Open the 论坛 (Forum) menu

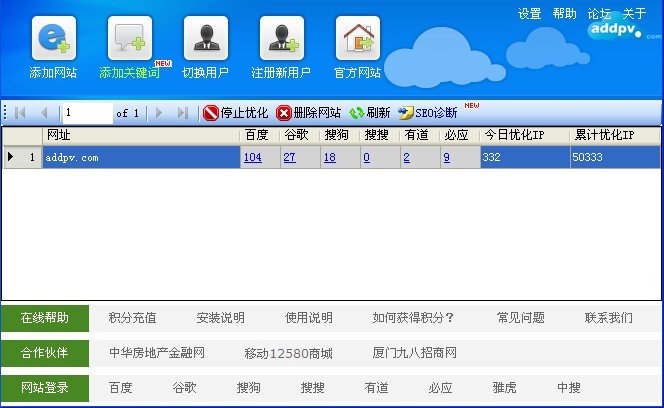point(599,14)
